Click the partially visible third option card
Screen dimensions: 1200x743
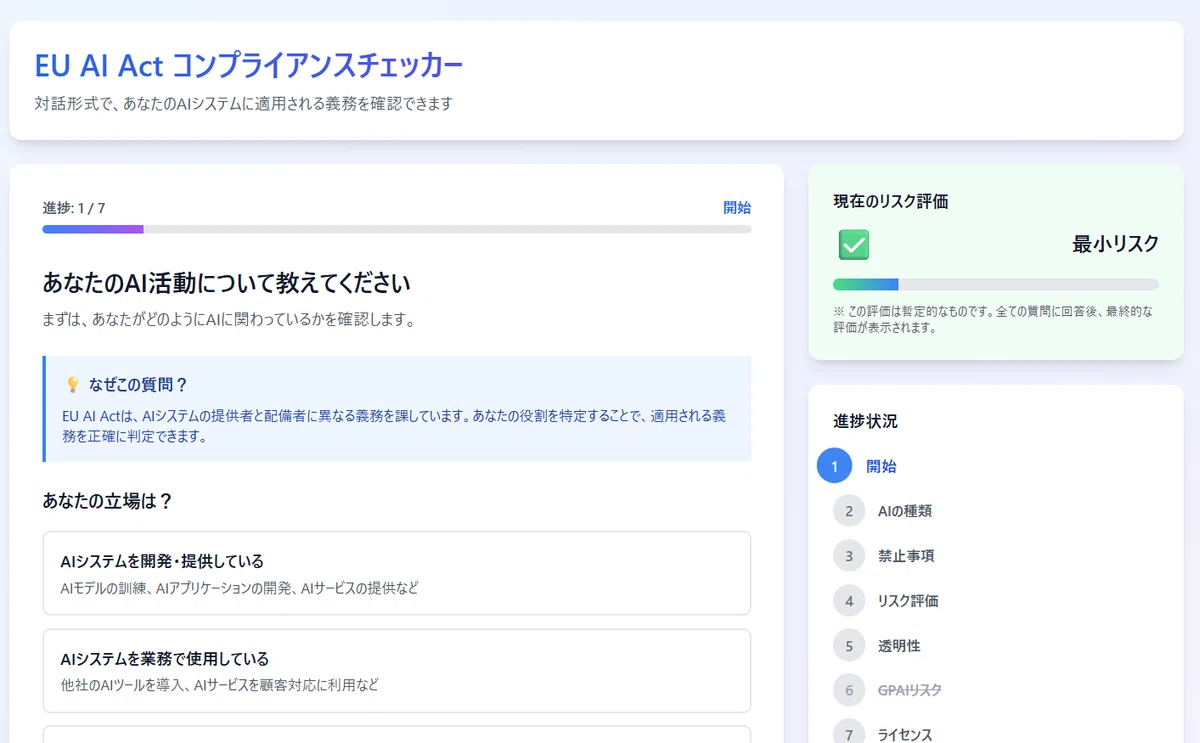tap(397, 735)
